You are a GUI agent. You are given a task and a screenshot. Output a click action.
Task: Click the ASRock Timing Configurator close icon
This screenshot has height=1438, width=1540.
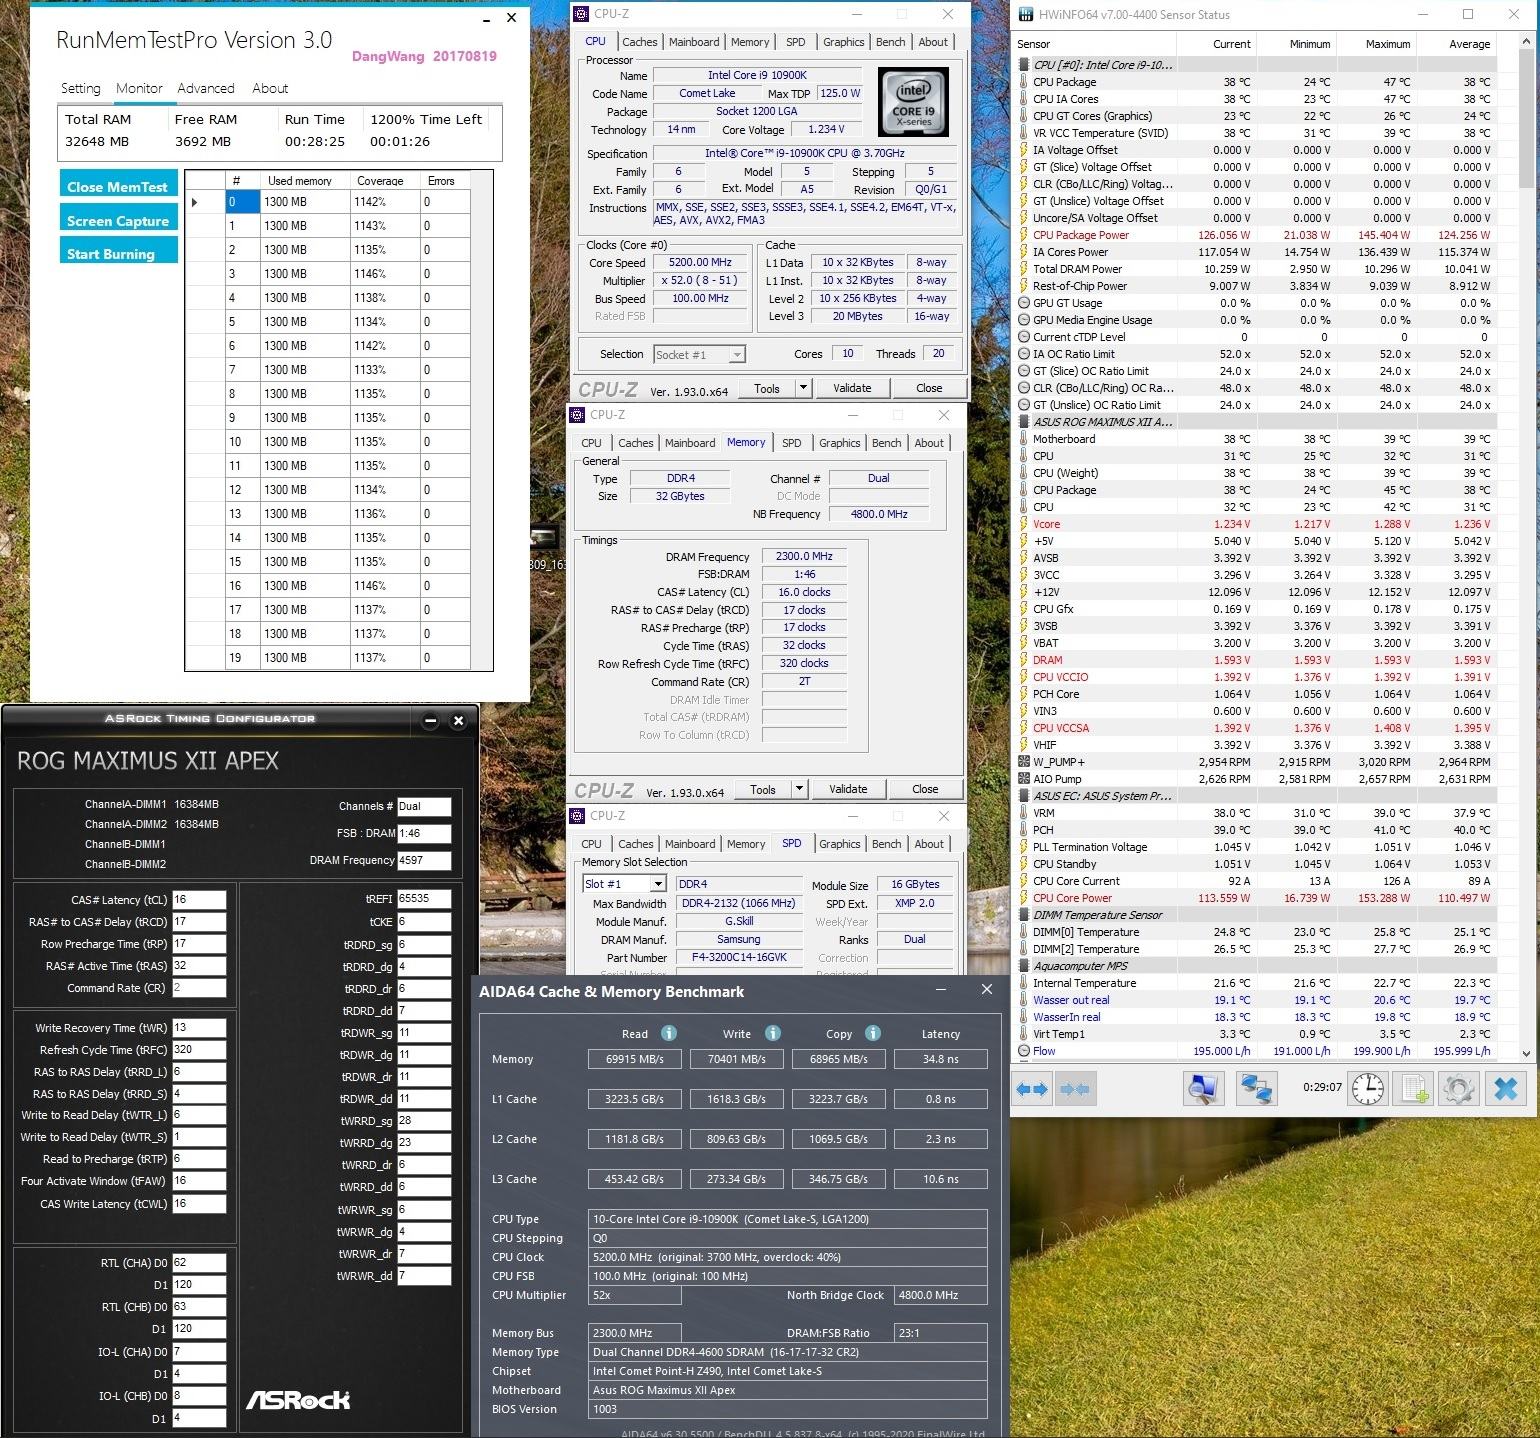pyautogui.click(x=458, y=720)
